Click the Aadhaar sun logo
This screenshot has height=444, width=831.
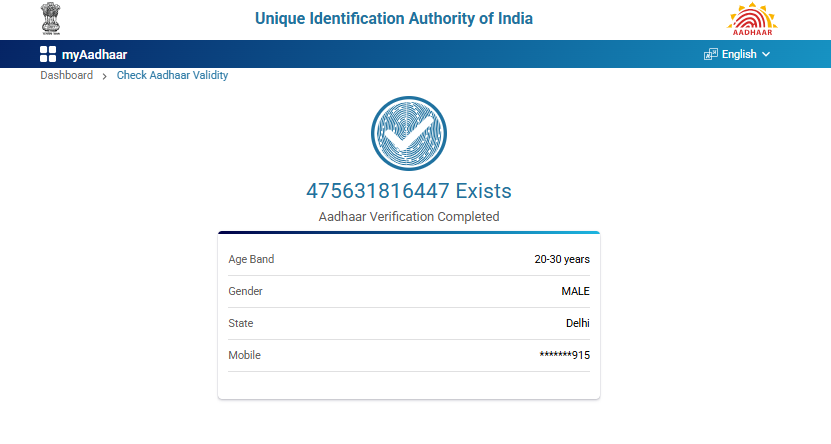coord(751,19)
